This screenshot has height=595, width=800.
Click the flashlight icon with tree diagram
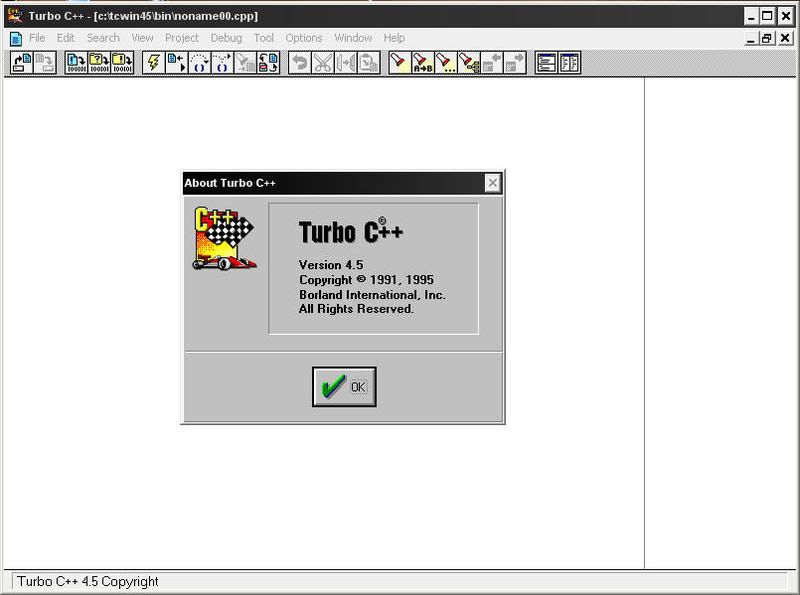[469, 63]
